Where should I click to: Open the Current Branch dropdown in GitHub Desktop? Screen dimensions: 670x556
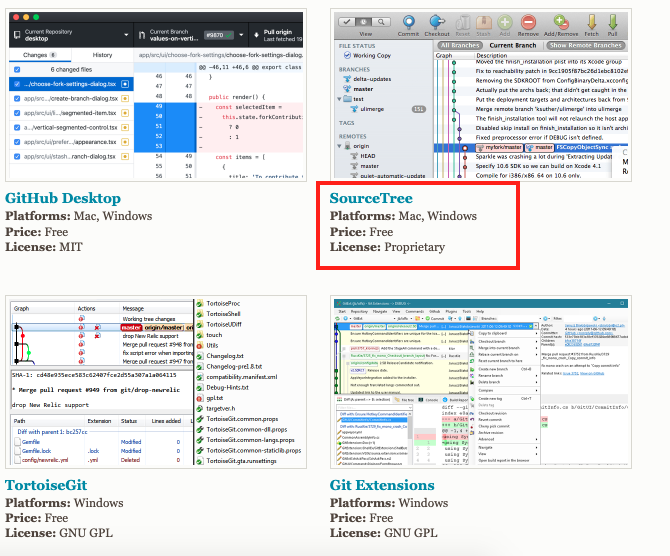tap(191, 35)
